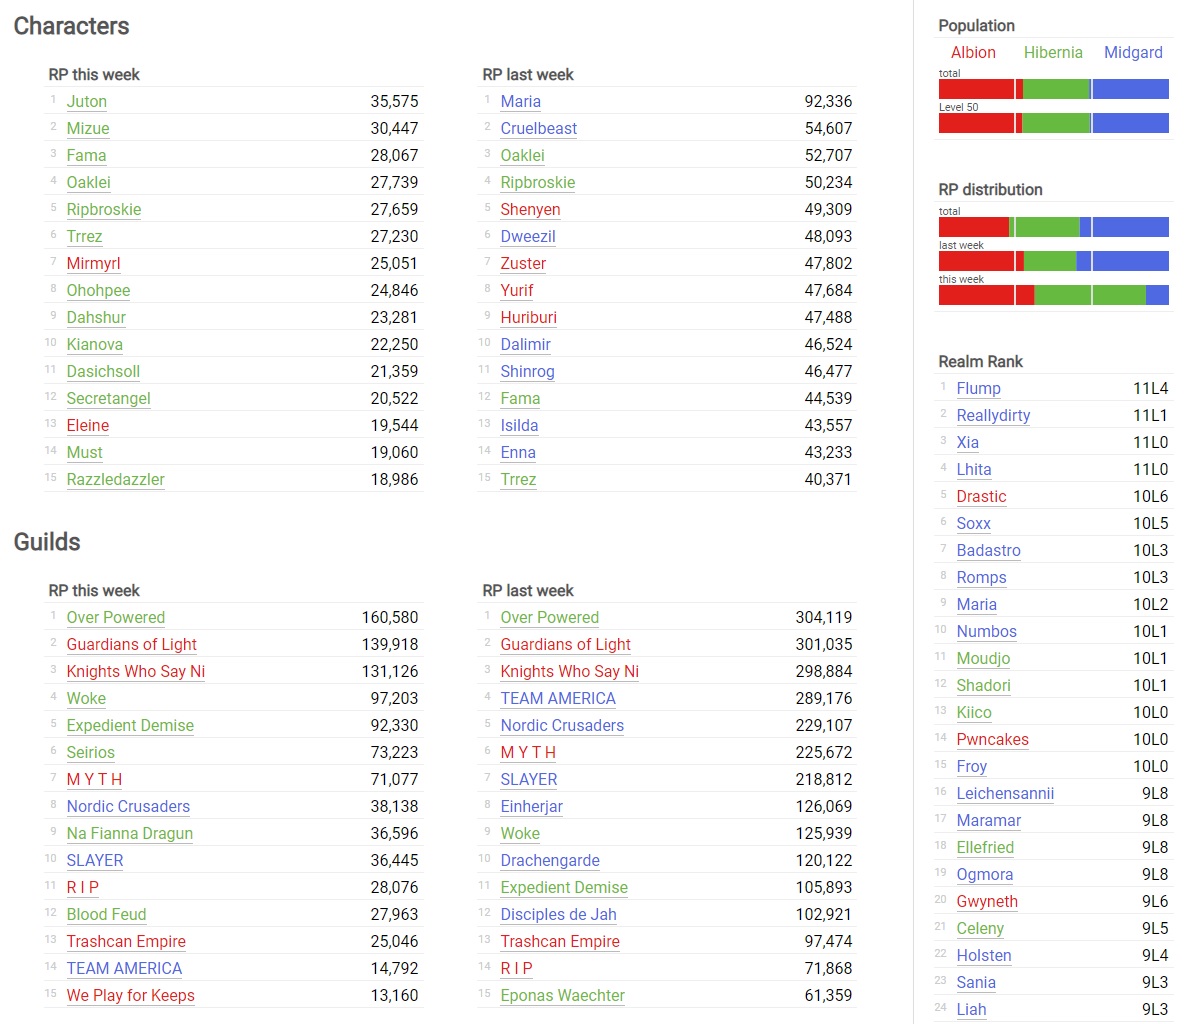Click Reallydirty in Realm Rank

point(993,415)
